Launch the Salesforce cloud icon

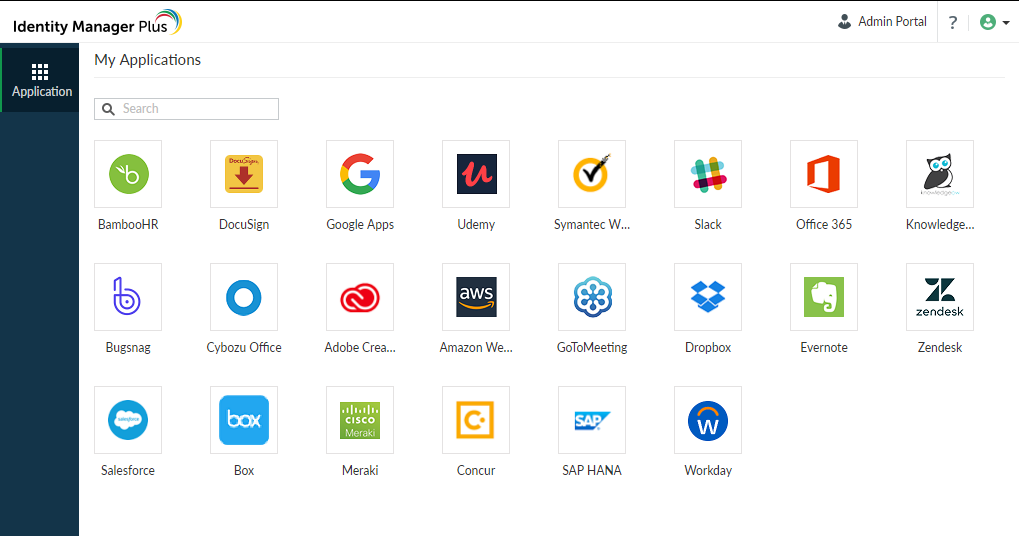[128, 420]
